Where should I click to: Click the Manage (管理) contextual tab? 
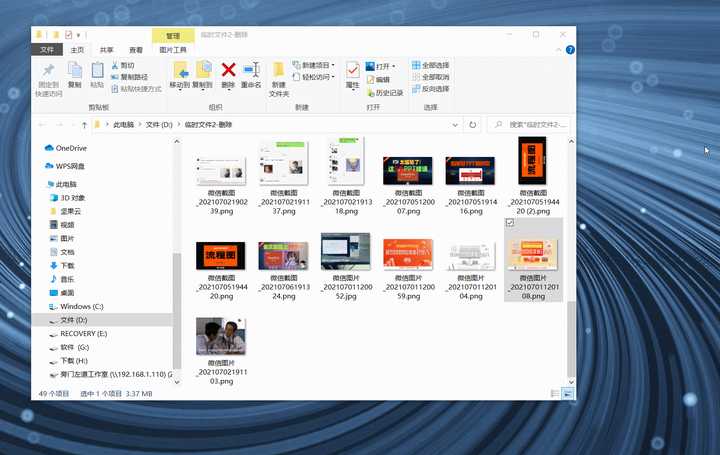[x=173, y=35]
